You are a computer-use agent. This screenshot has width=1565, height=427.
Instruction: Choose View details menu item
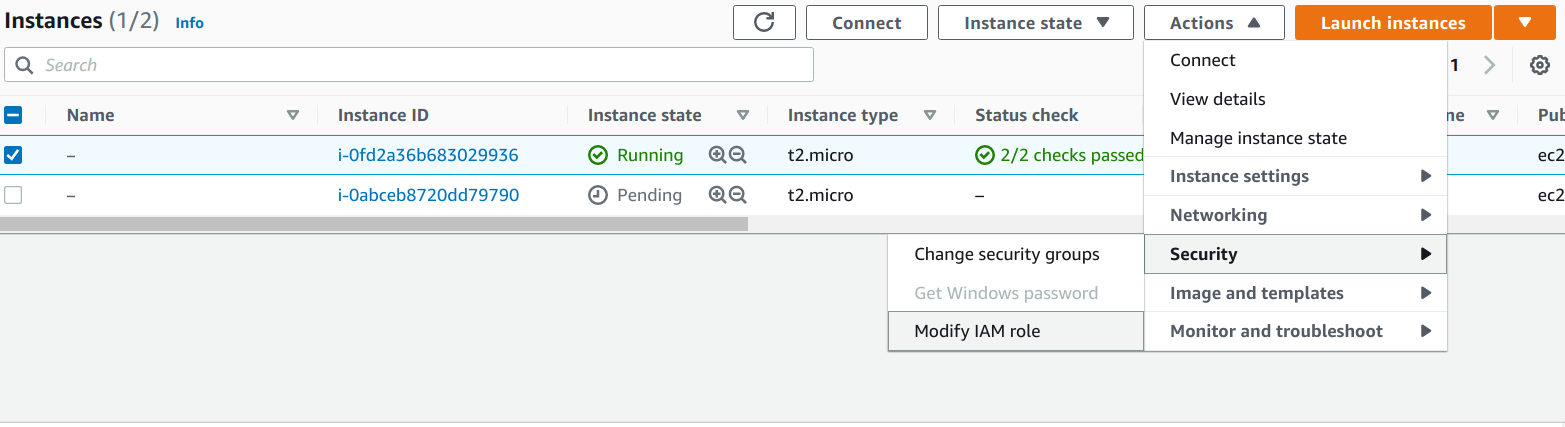[1295, 99]
